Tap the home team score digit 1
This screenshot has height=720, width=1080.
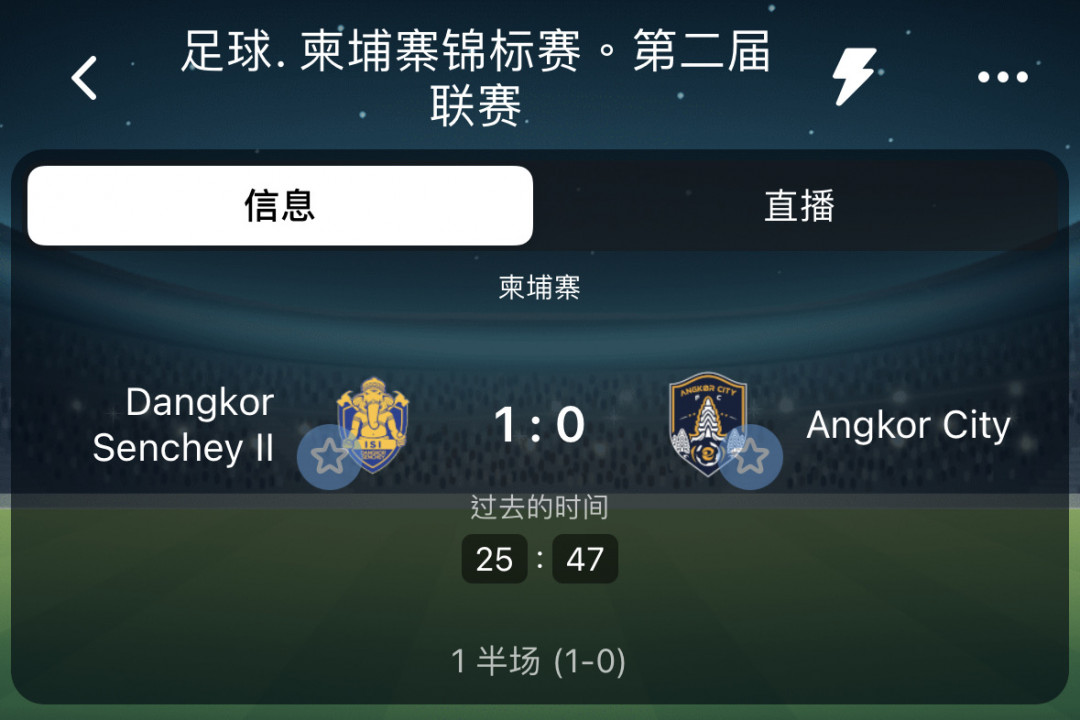pos(504,424)
